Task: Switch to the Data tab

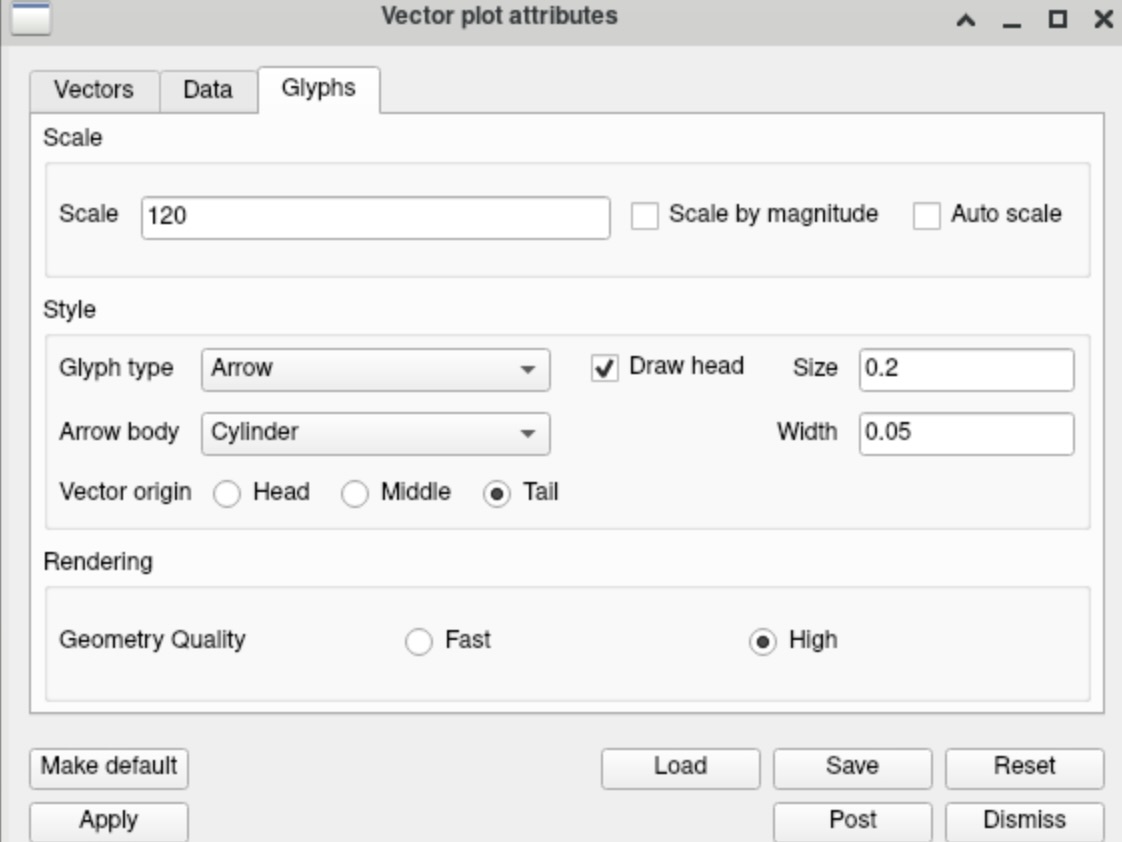Action: 208,90
